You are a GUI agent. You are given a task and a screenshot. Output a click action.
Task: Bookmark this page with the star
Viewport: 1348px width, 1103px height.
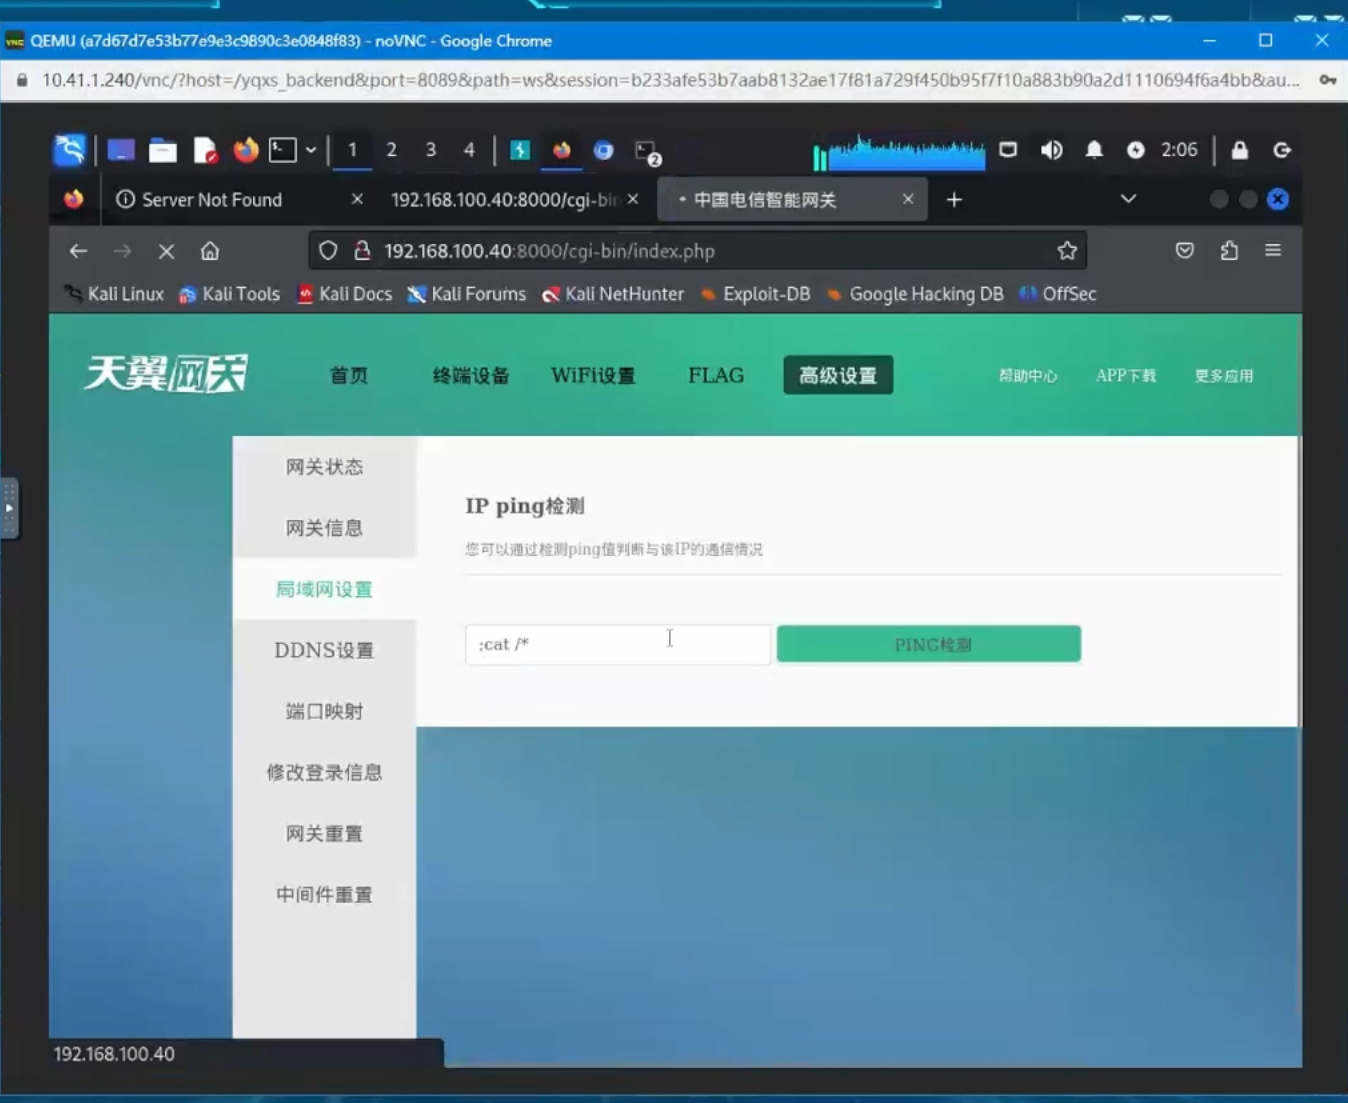(1067, 251)
